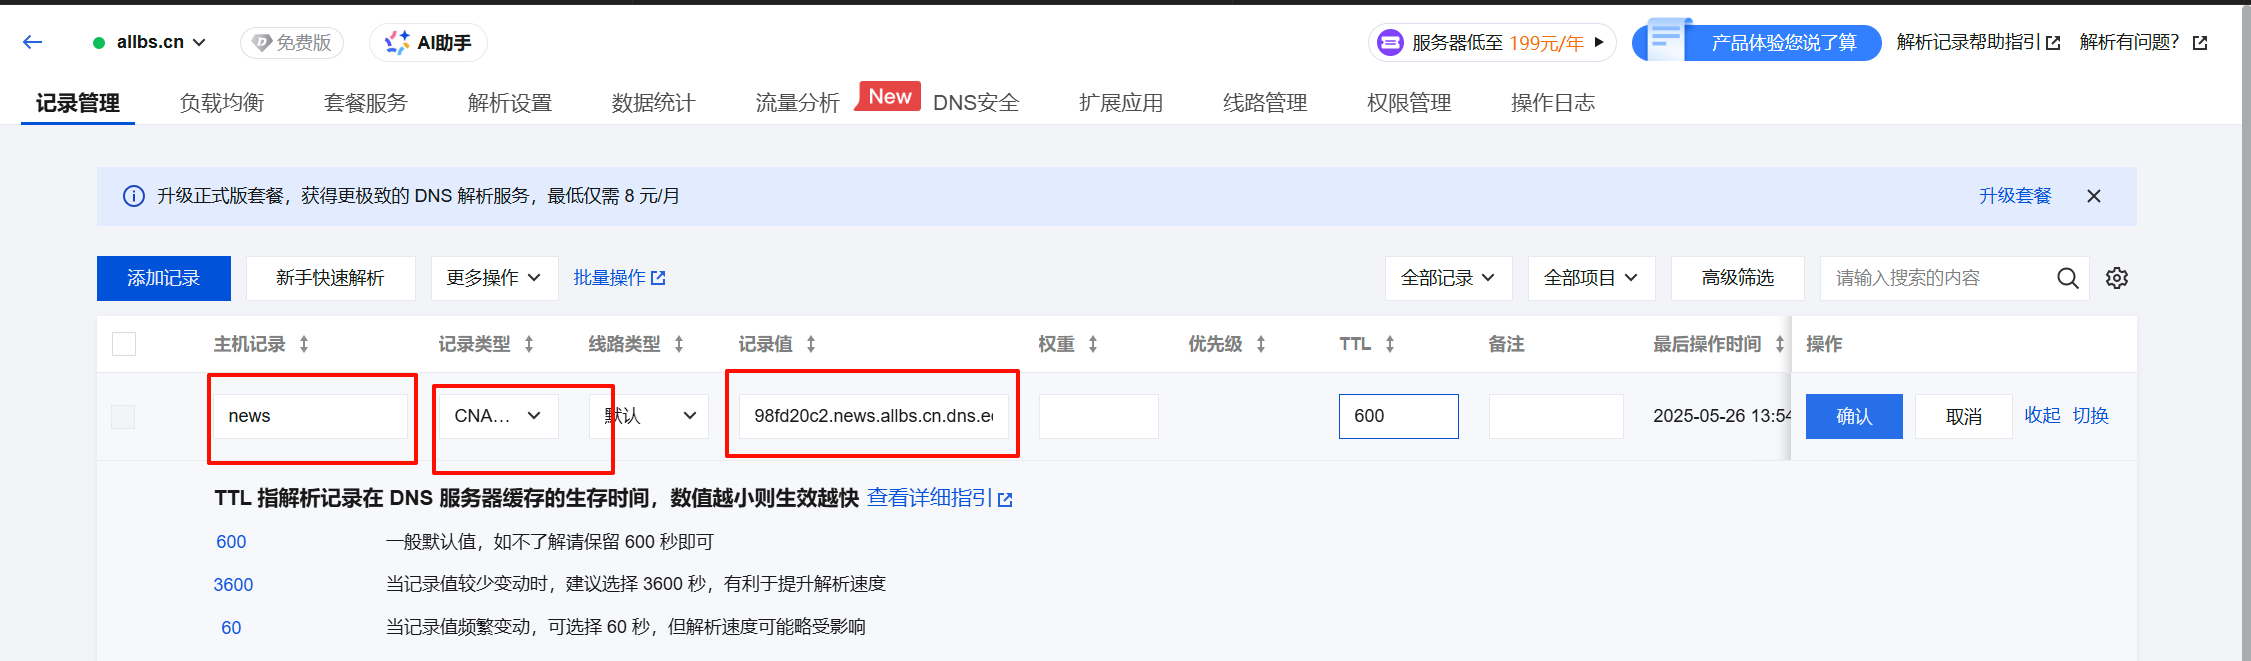This screenshot has height=661, width=2251.
Task: Switch to the 解析设置 tab
Action: pyautogui.click(x=510, y=103)
